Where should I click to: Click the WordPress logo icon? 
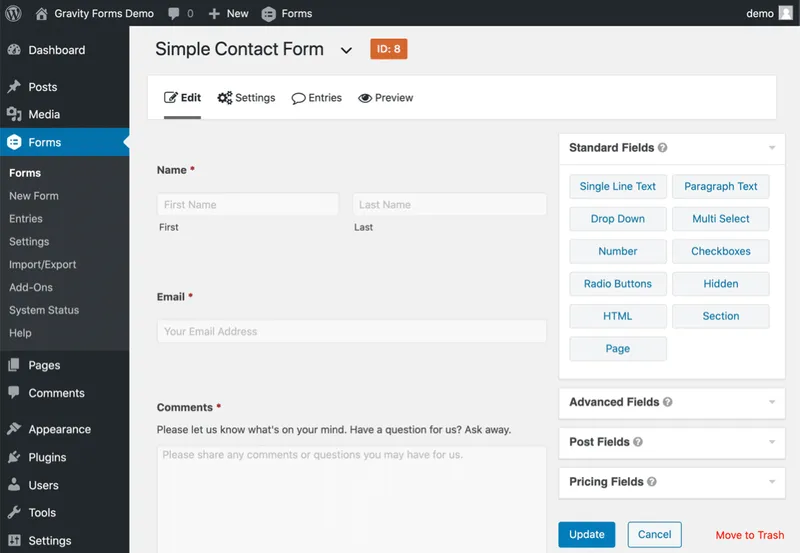(x=14, y=13)
